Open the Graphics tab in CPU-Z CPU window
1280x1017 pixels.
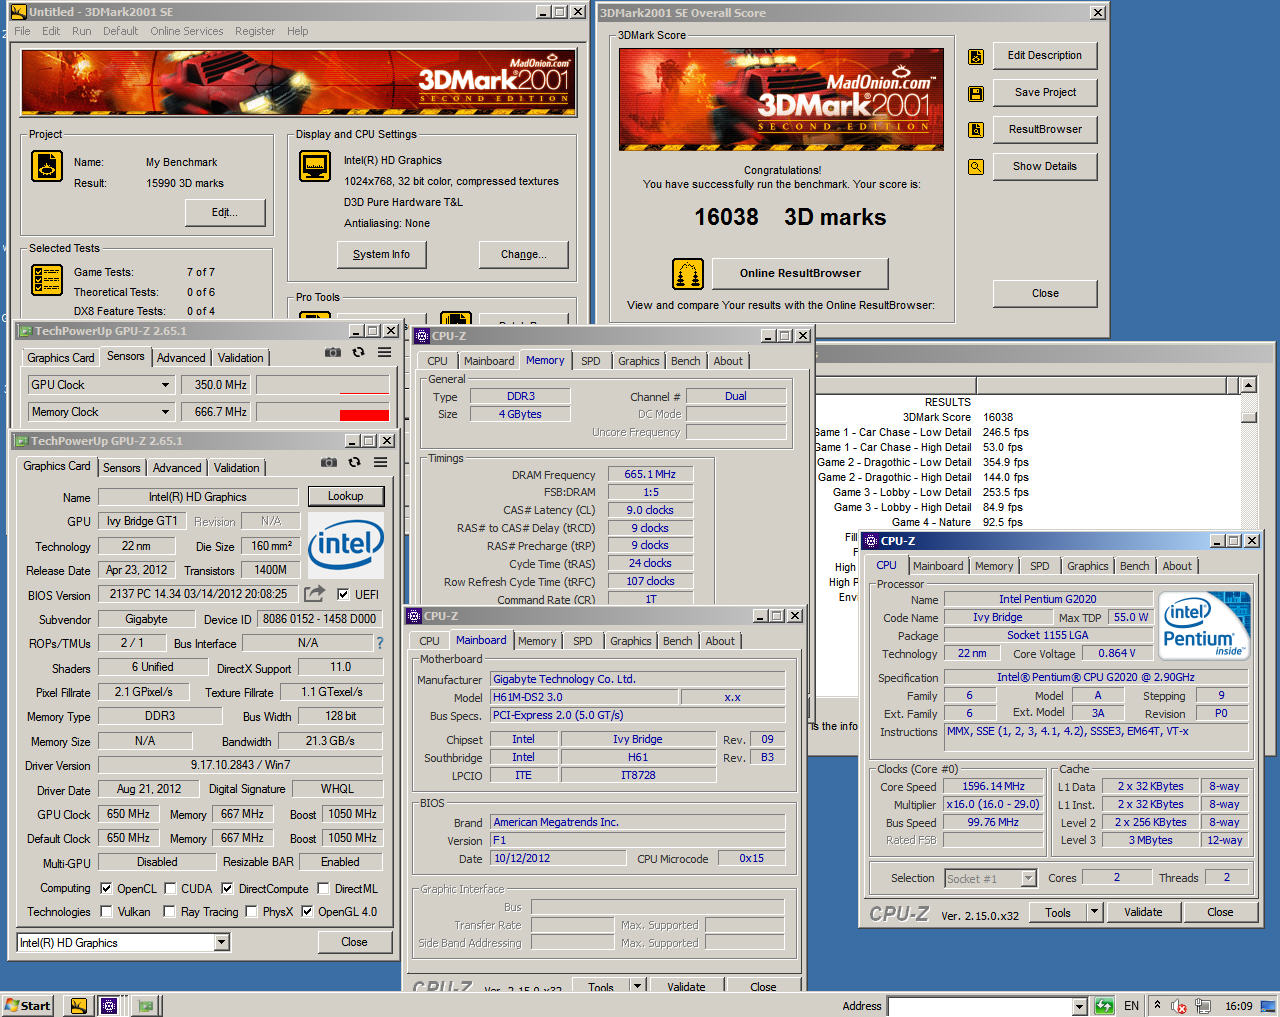tap(1088, 566)
